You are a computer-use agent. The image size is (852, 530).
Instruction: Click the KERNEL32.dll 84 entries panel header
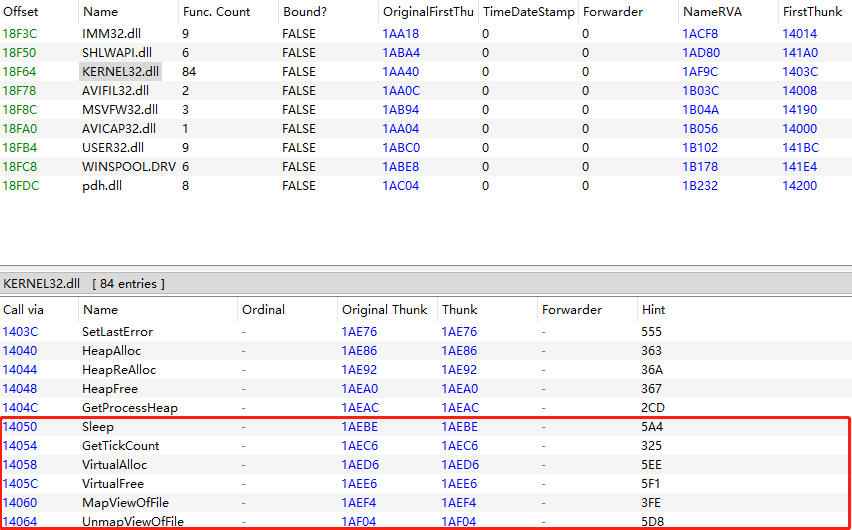tap(426, 284)
